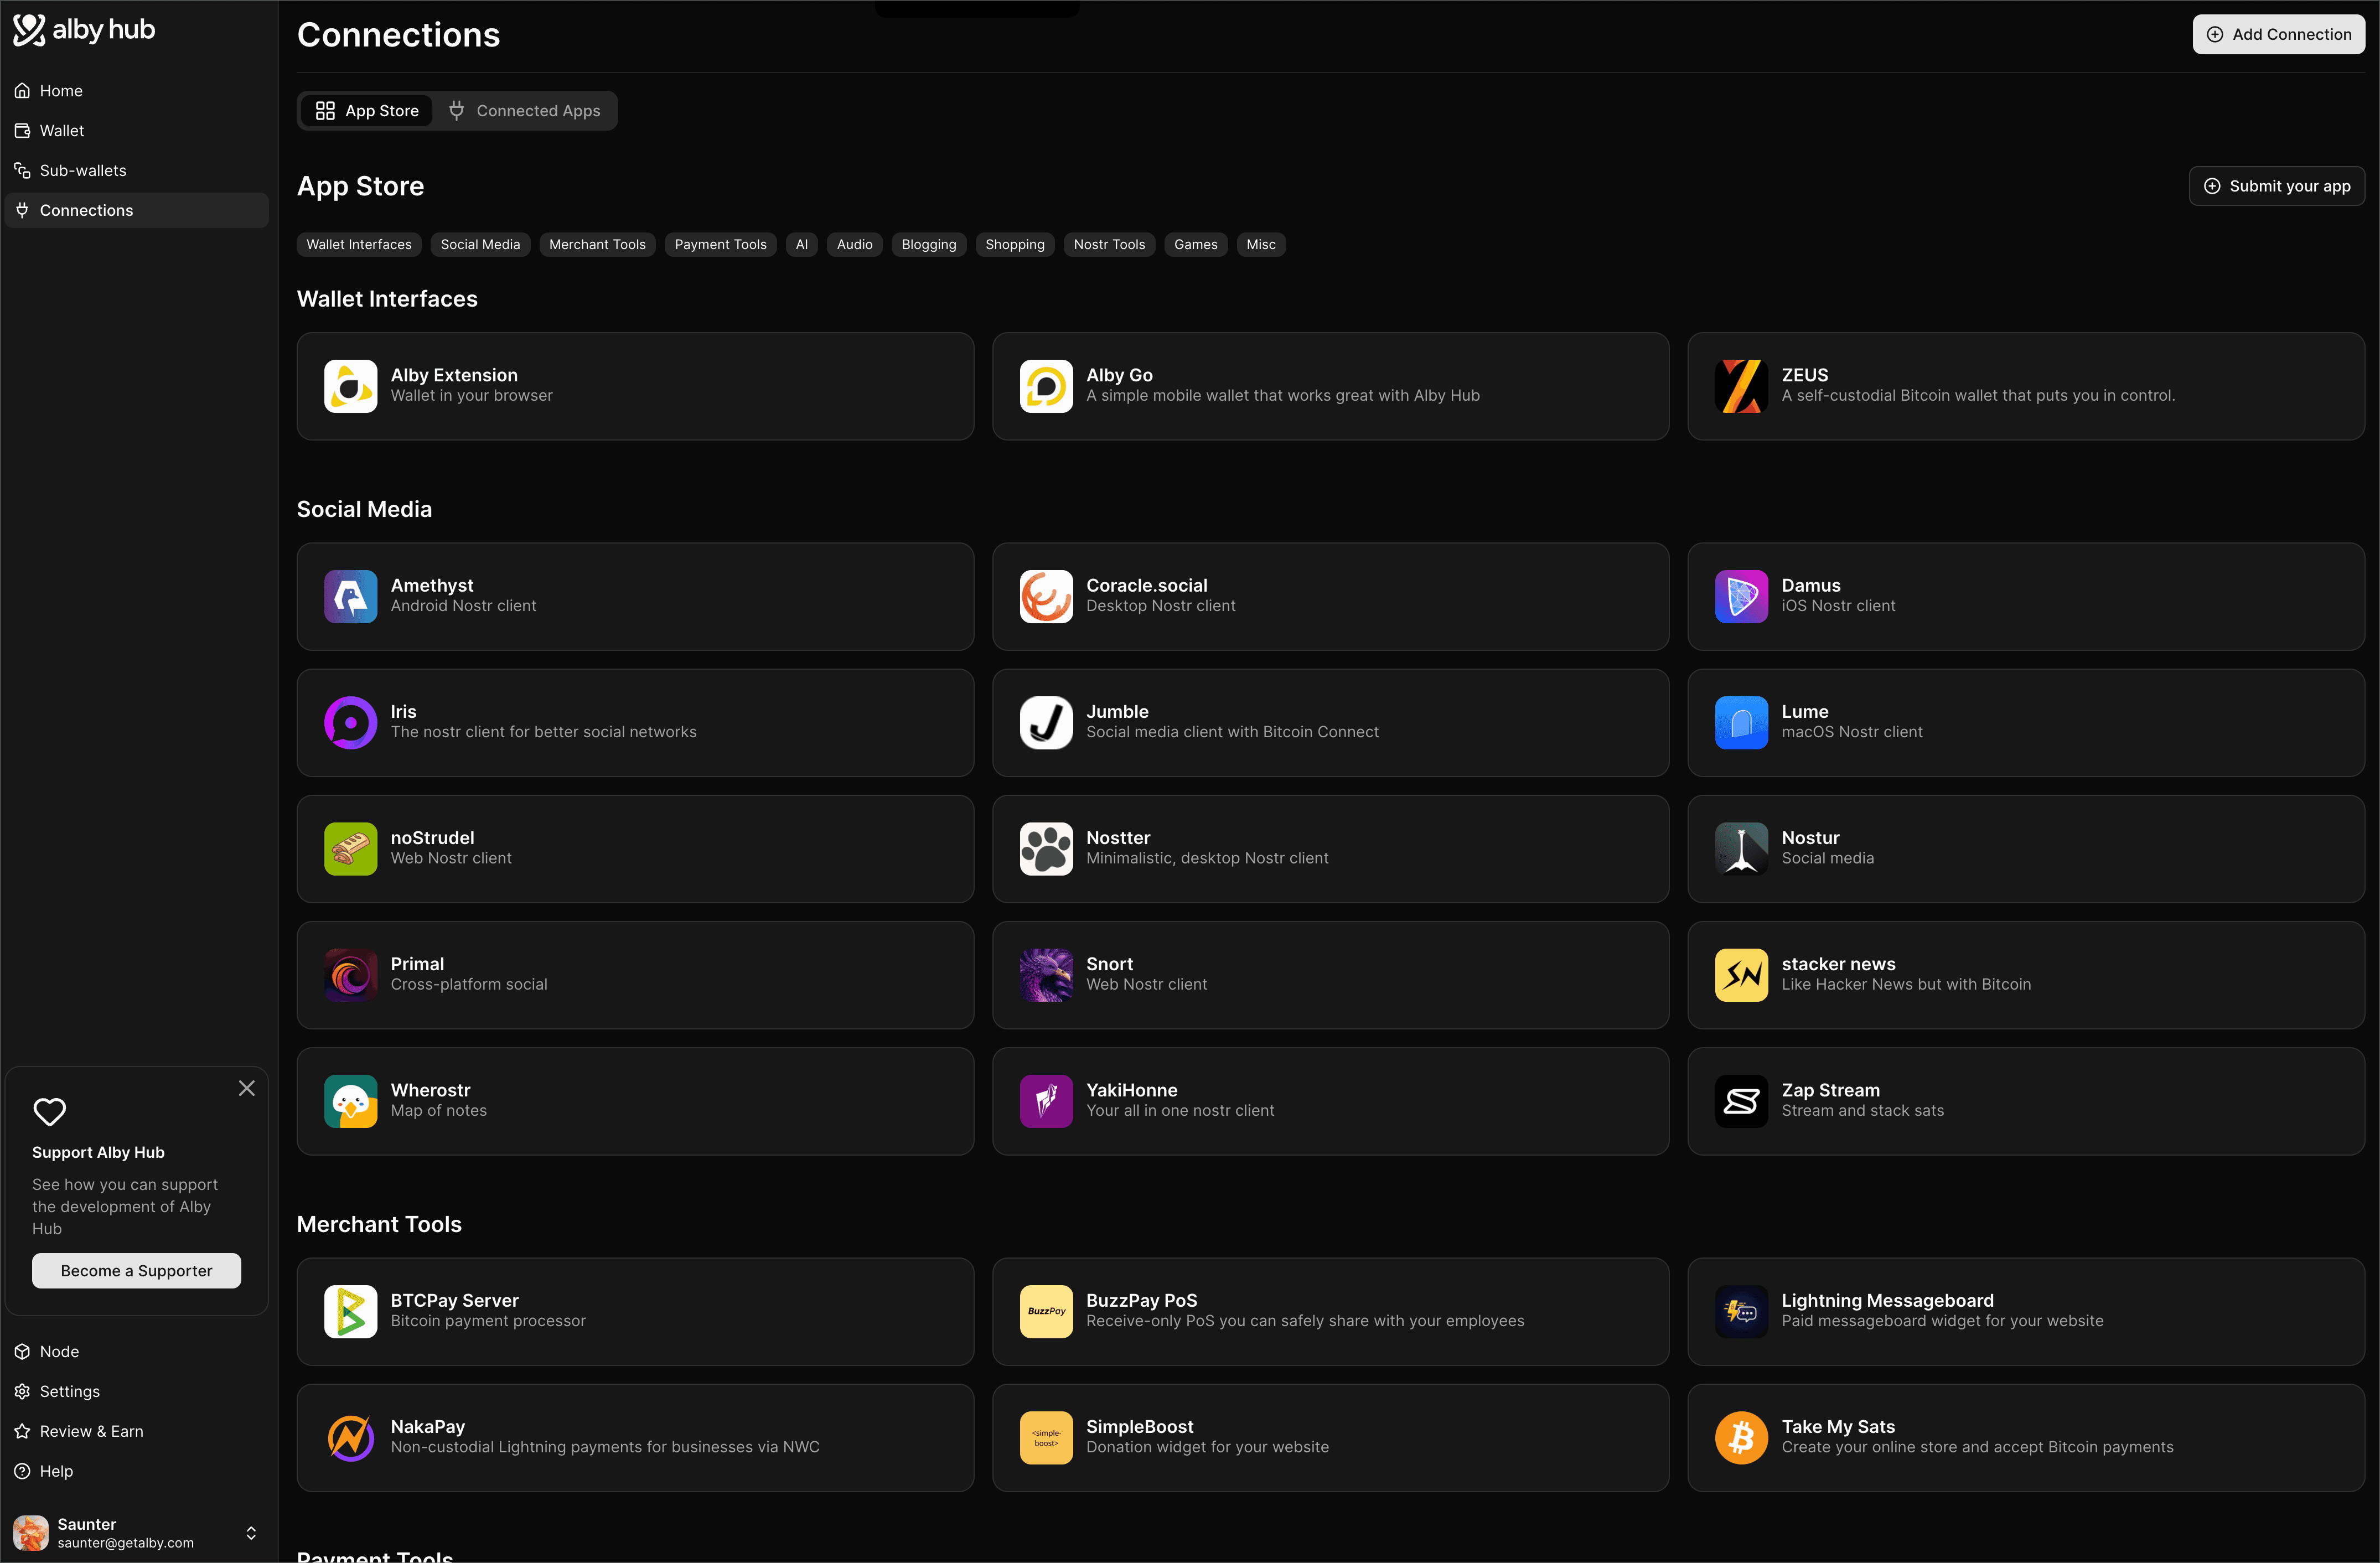Open Sub-wallets in the sidebar
Image resolution: width=2380 pixels, height=1563 pixels.
pos(82,171)
